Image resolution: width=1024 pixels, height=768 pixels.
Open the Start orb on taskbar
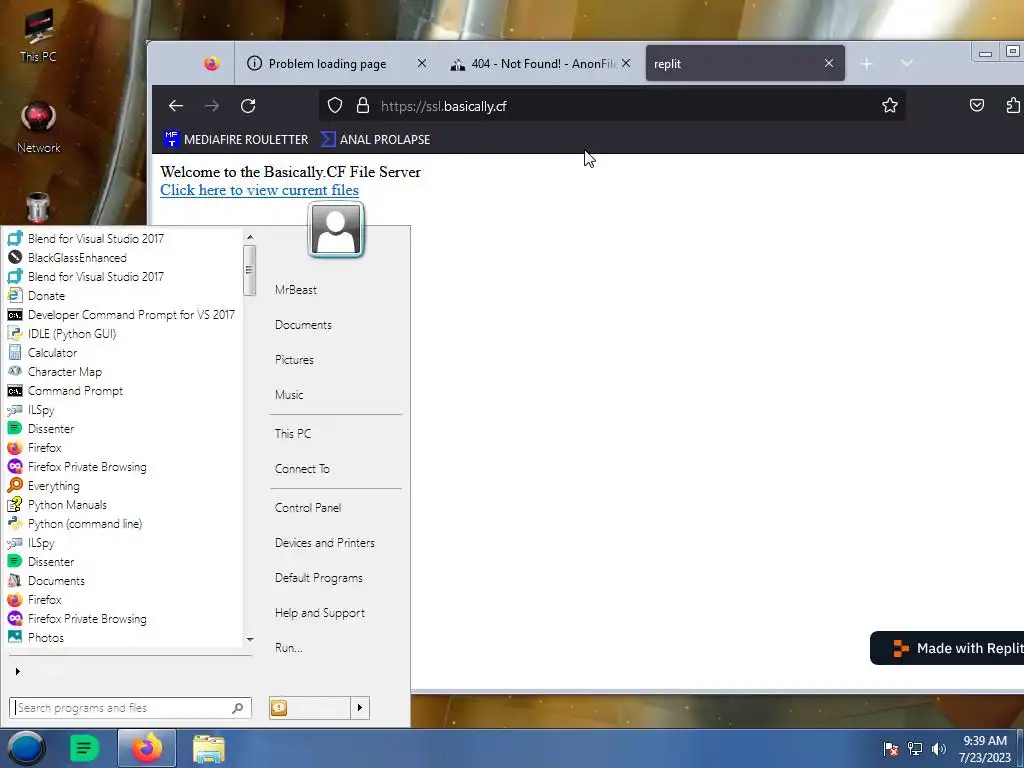click(x=26, y=748)
